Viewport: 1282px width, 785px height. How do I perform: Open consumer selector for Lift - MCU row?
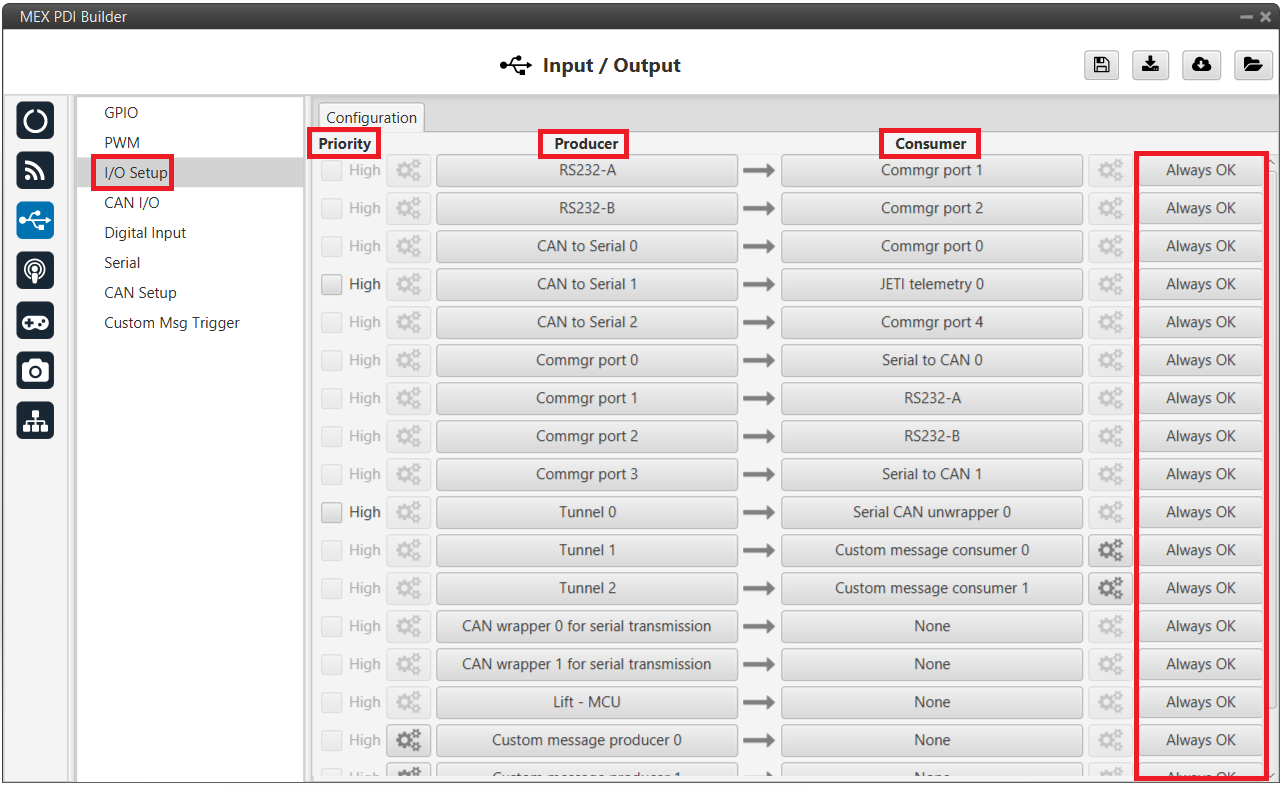tap(931, 702)
